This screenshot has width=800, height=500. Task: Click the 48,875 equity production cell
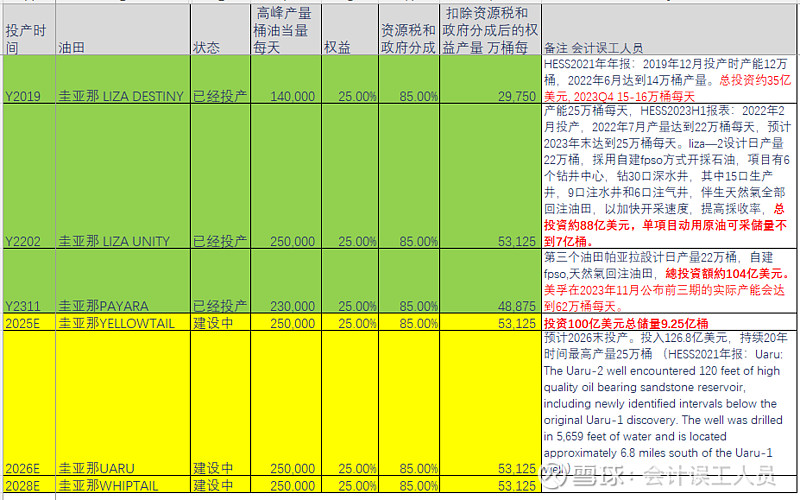[490, 281]
